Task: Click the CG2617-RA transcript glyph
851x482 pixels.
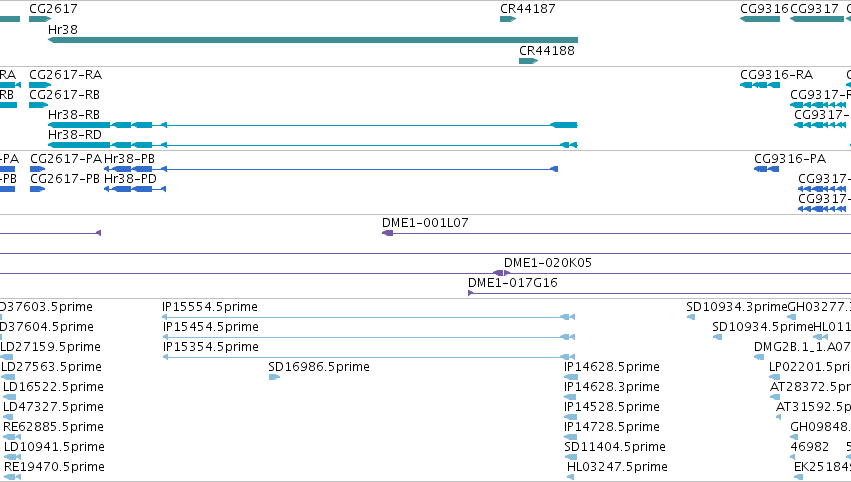Action: pos(40,85)
